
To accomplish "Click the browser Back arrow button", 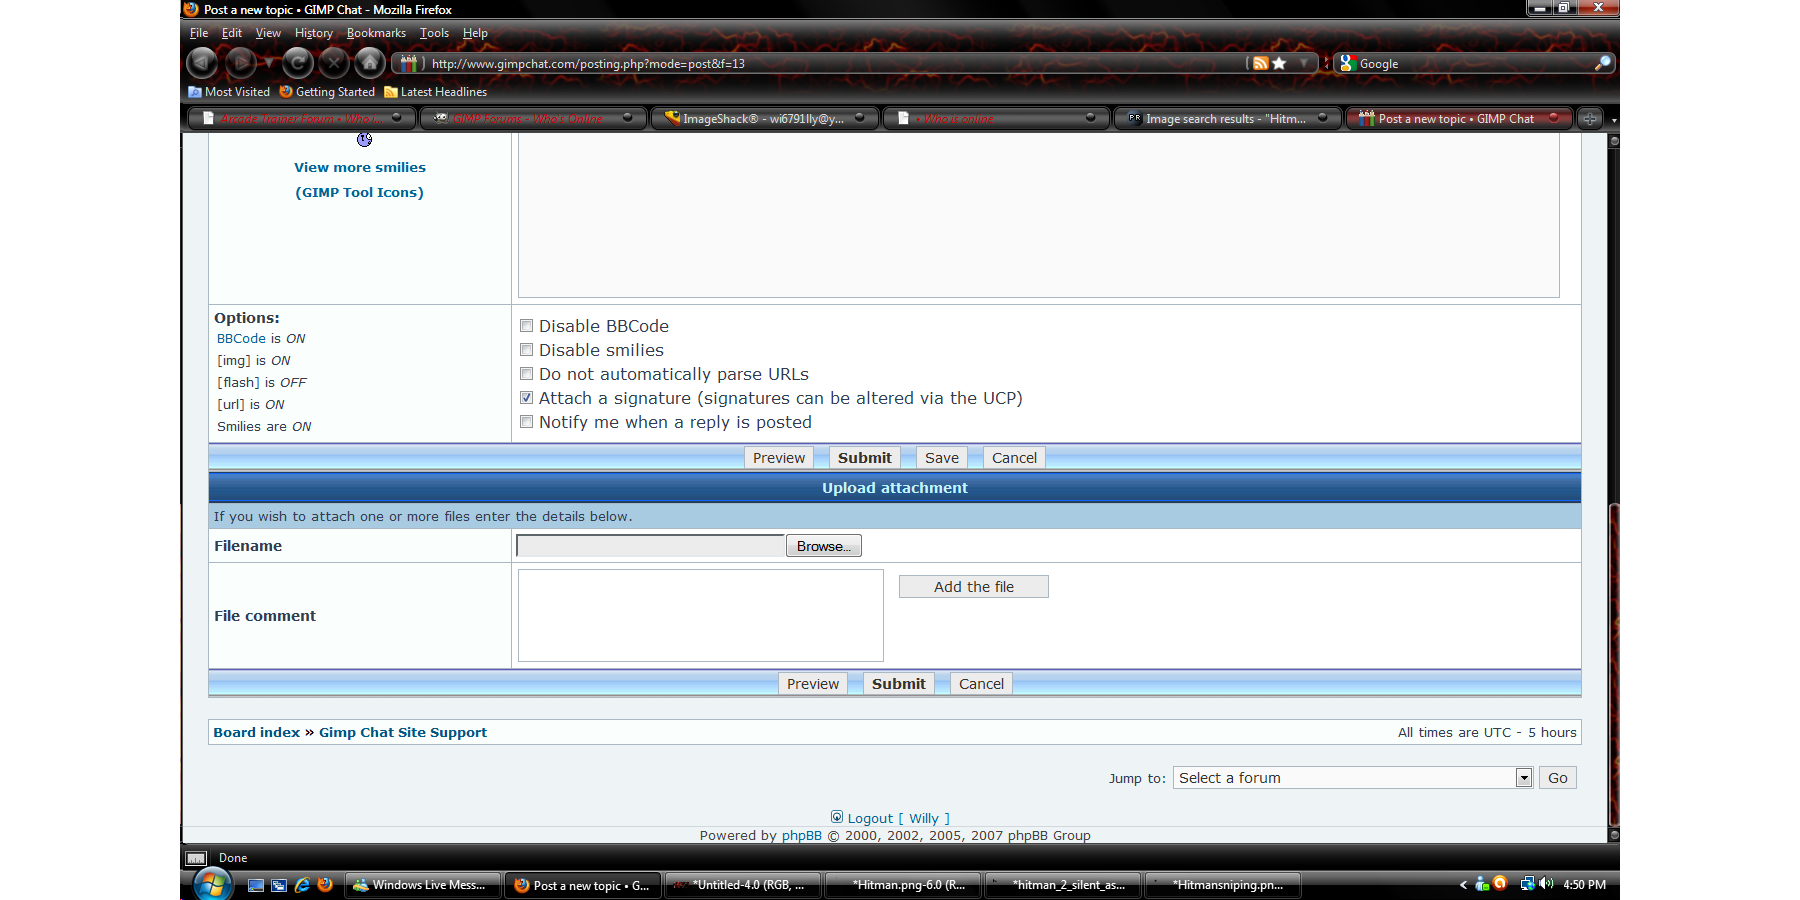I will click(x=202, y=63).
